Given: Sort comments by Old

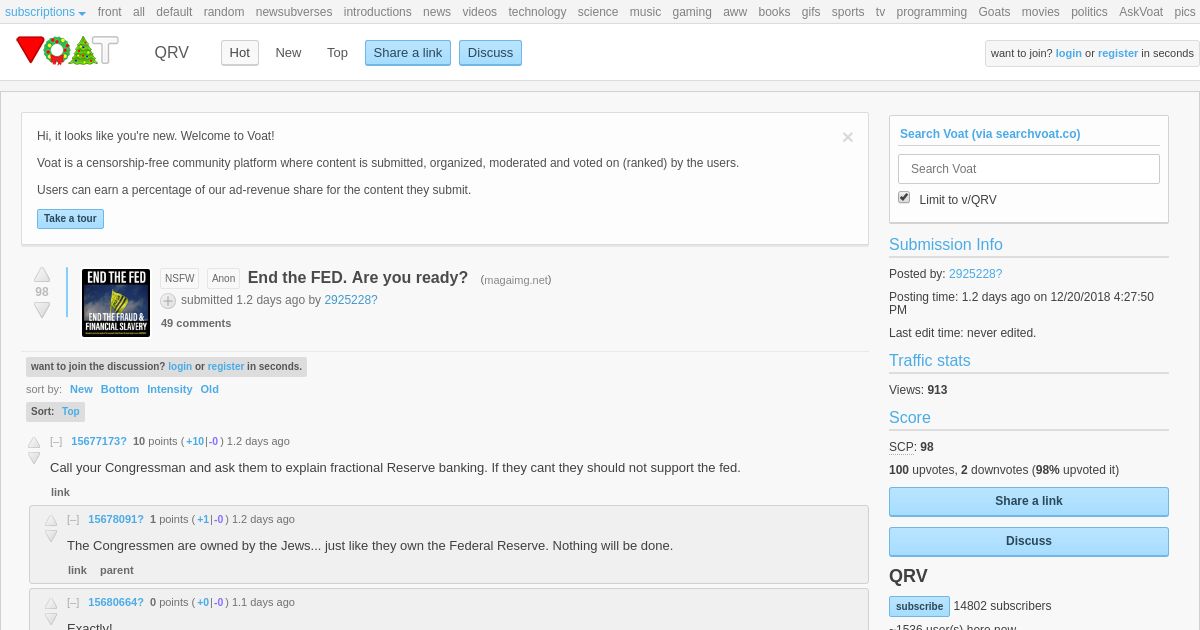Looking at the screenshot, I should pos(210,389).
